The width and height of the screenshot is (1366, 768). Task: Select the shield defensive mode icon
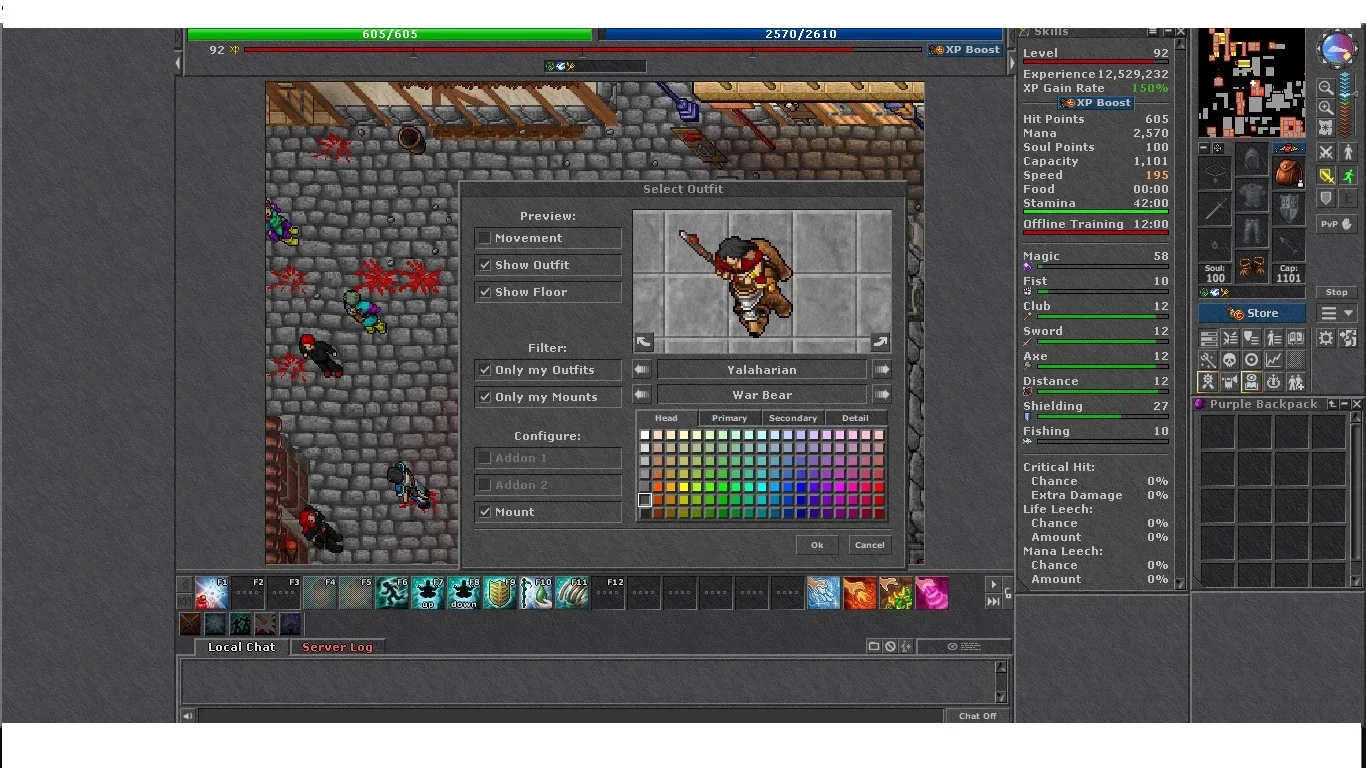coord(1325,198)
